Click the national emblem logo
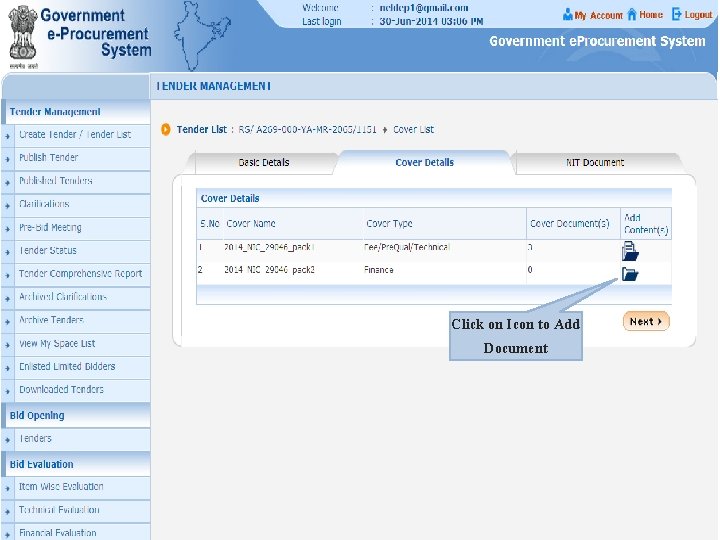This screenshot has height=540, width=720. point(22,38)
